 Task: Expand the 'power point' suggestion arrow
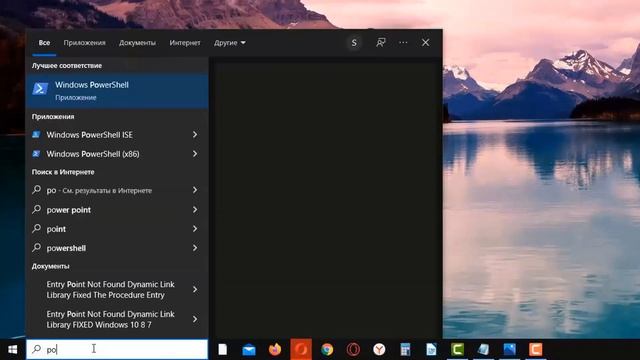click(x=195, y=210)
